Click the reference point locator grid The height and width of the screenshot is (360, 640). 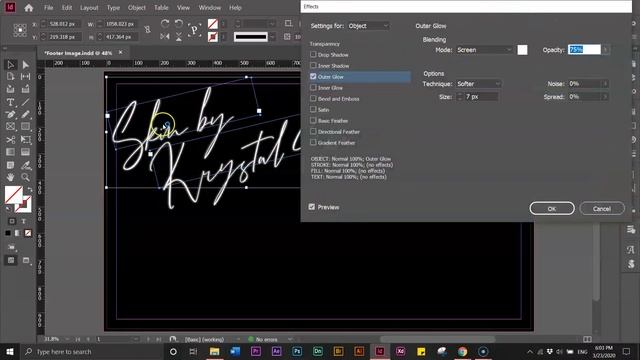click(20, 30)
